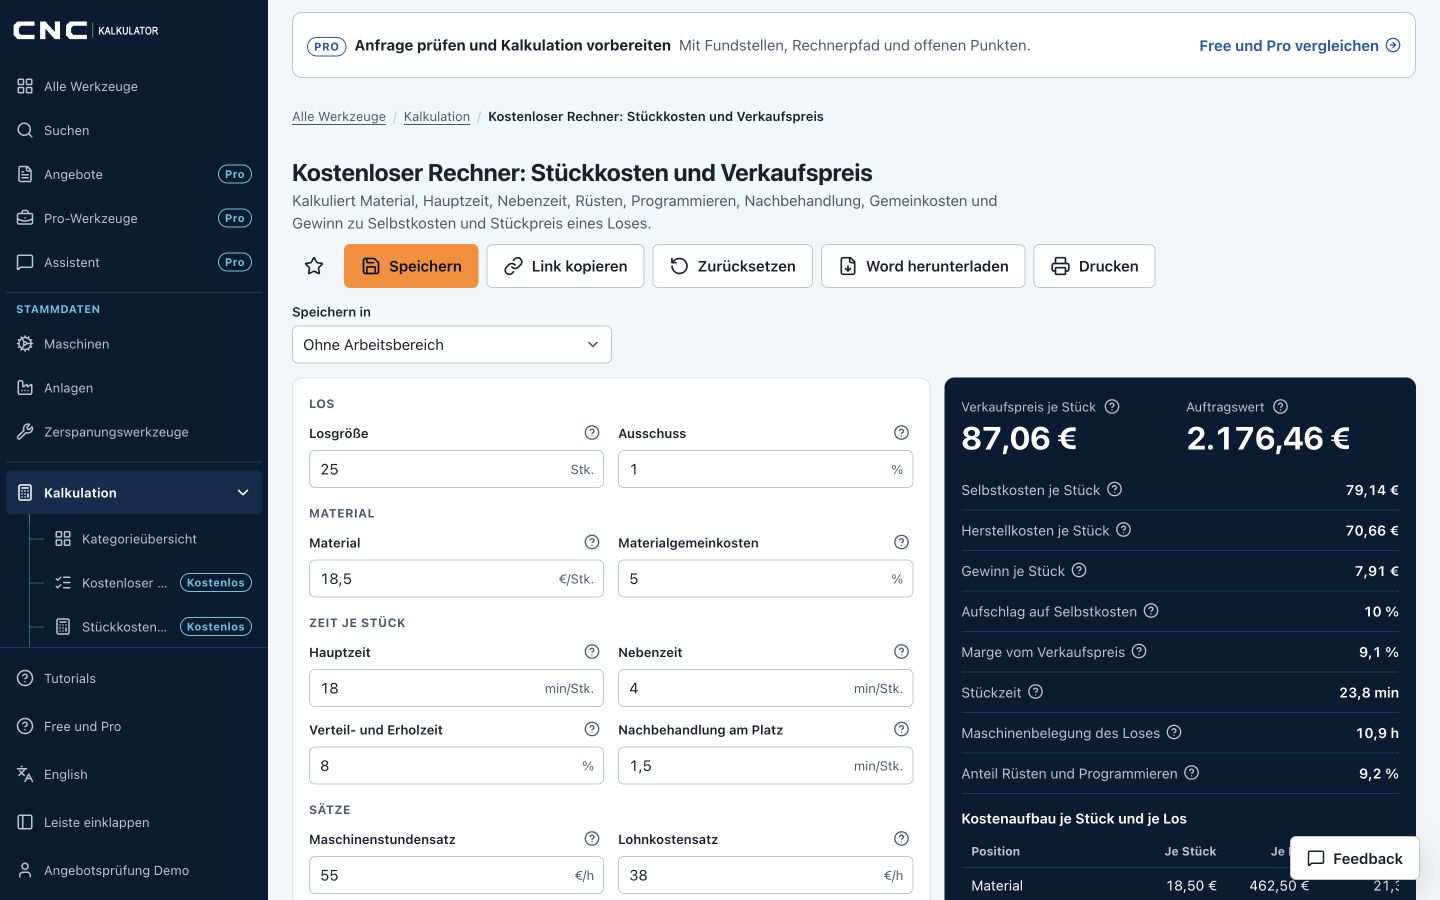Open Suchen in the sidebar
This screenshot has height=900, width=1440.
[x=134, y=130]
